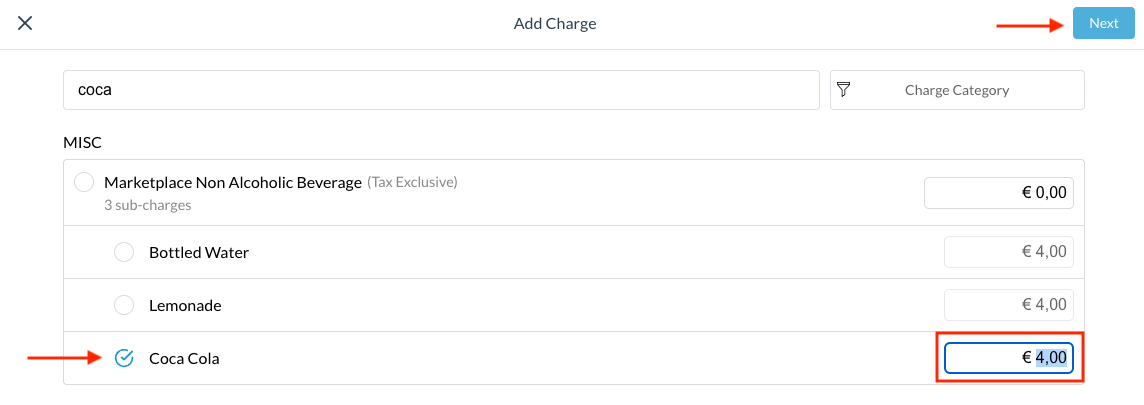Click the Bottled Water label text

(x=198, y=252)
